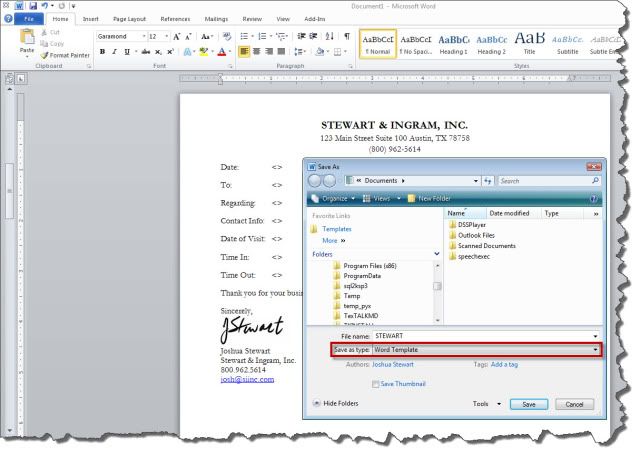Open the Organize menu
640x454 pixels.
point(333,198)
